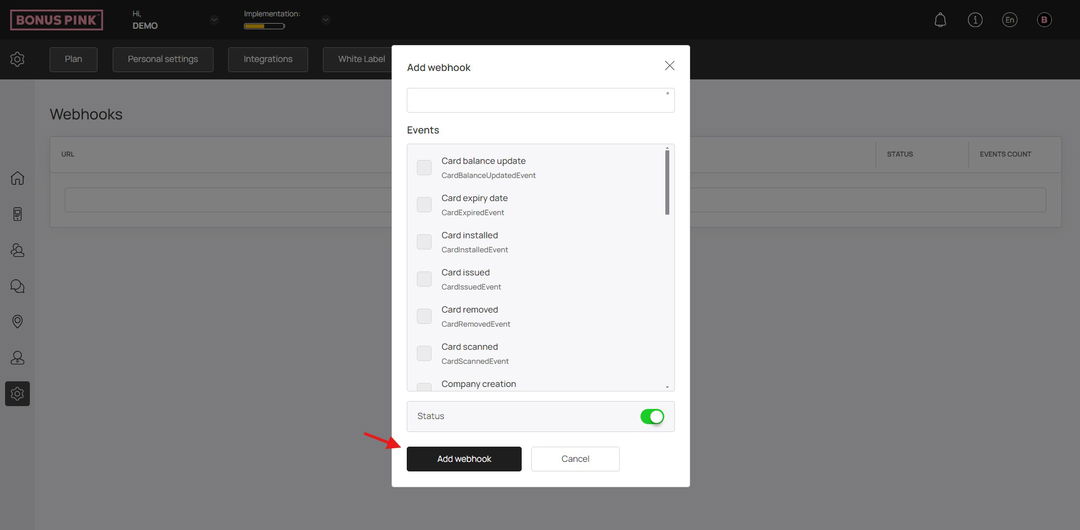The height and width of the screenshot is (530, 1080).
Task: Check Card installed event
Action: click(424, 242)
